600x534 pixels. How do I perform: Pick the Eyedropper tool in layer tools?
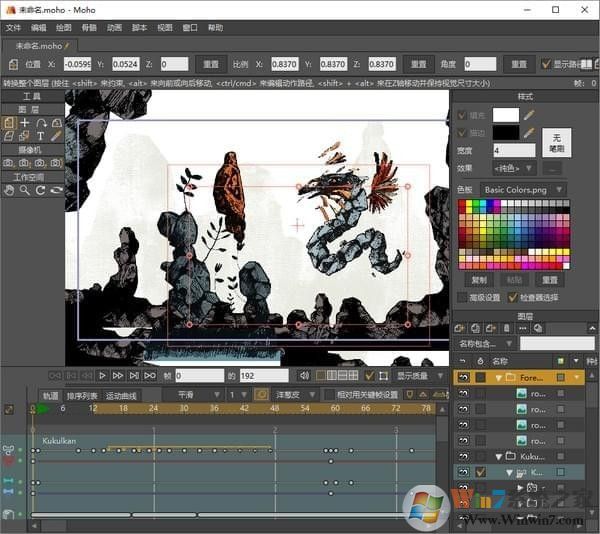point(57,136)
